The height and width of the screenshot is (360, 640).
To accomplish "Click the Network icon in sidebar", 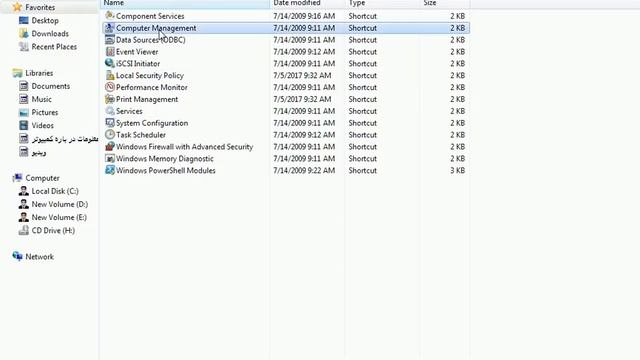I will coord(17,256).
